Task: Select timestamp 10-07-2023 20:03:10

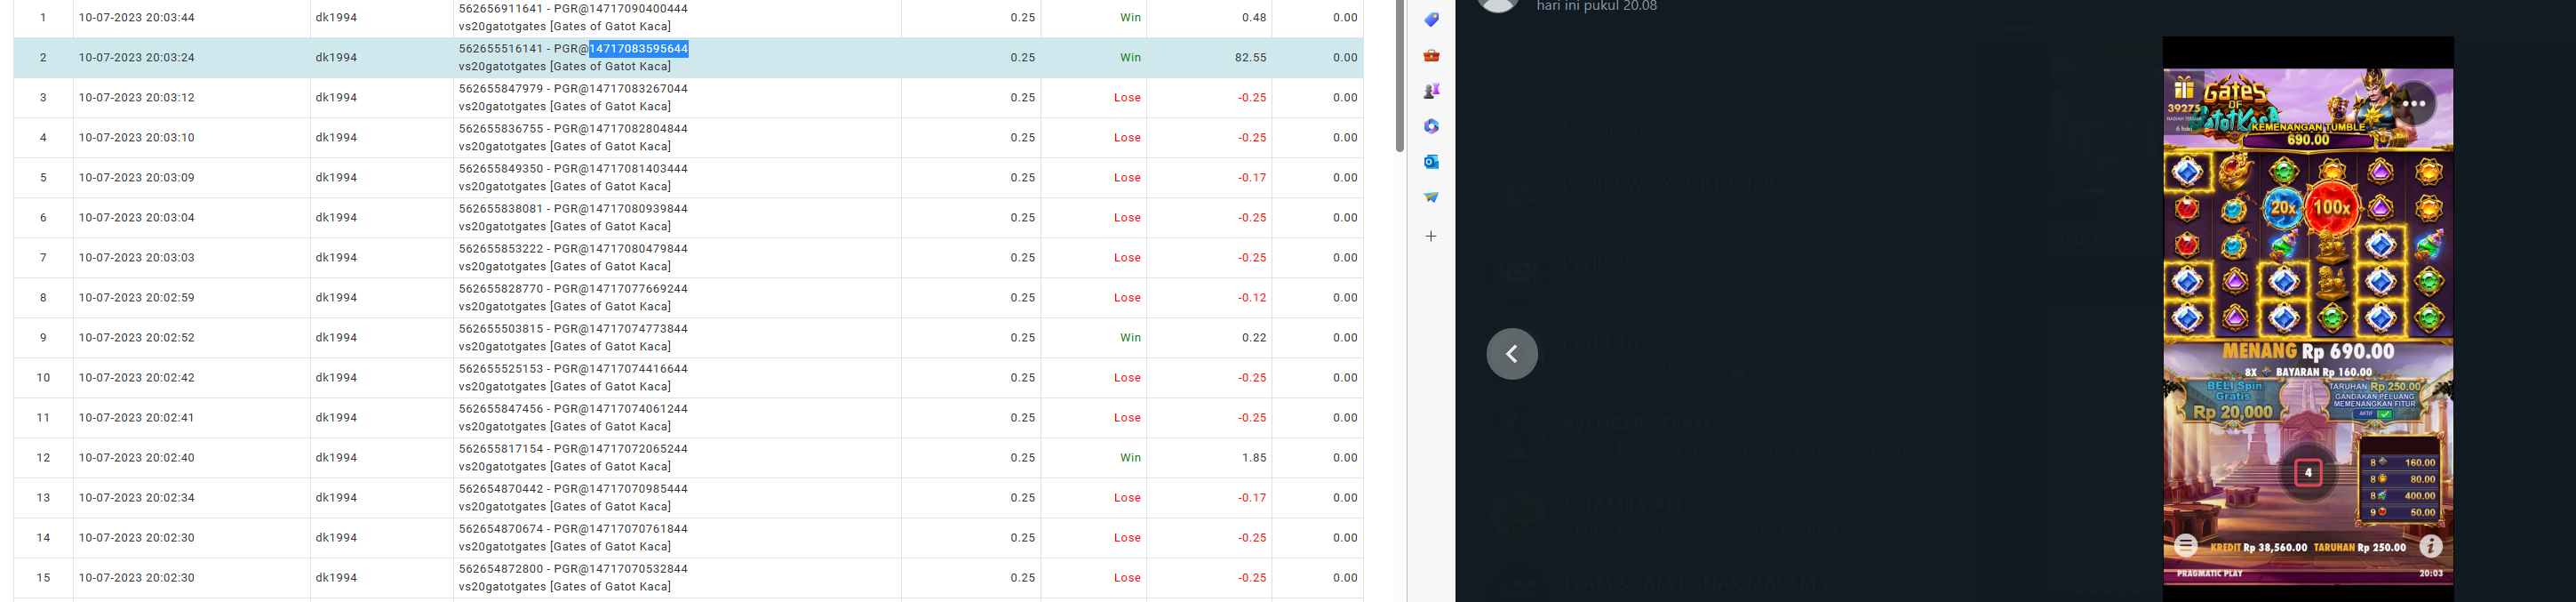Action: (137, 138)
